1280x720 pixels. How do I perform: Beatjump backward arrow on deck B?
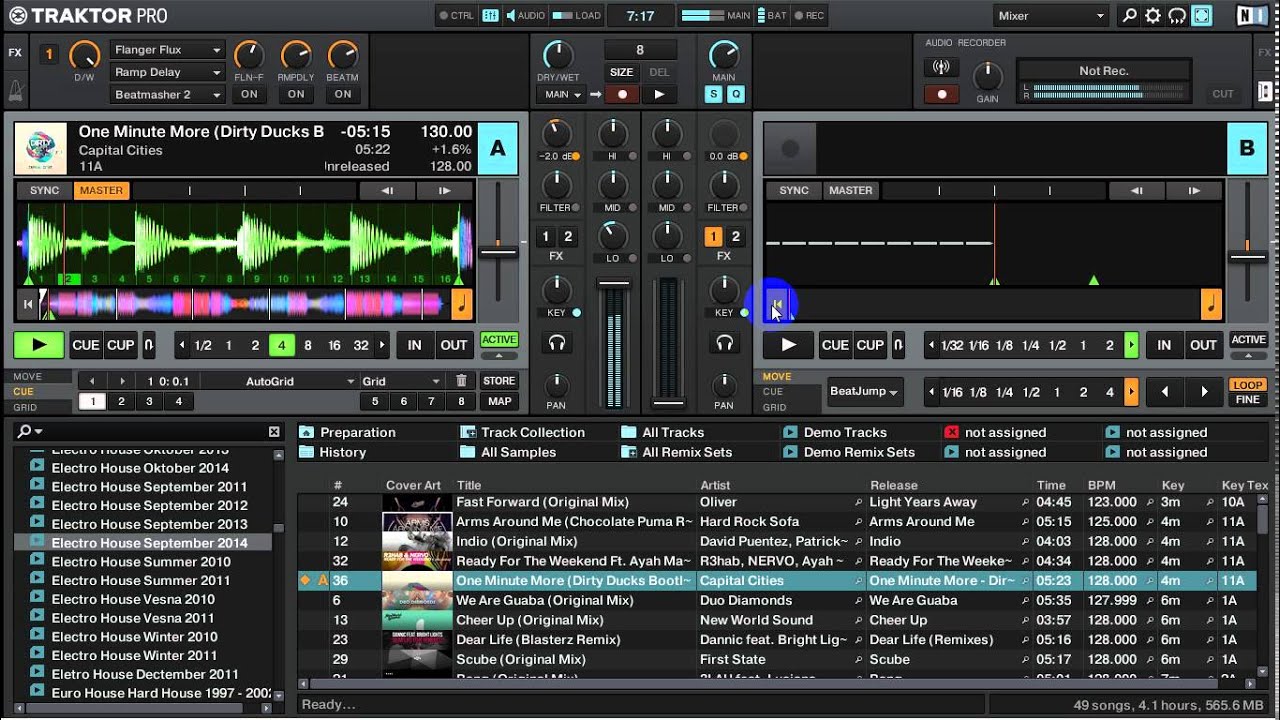1164,392
